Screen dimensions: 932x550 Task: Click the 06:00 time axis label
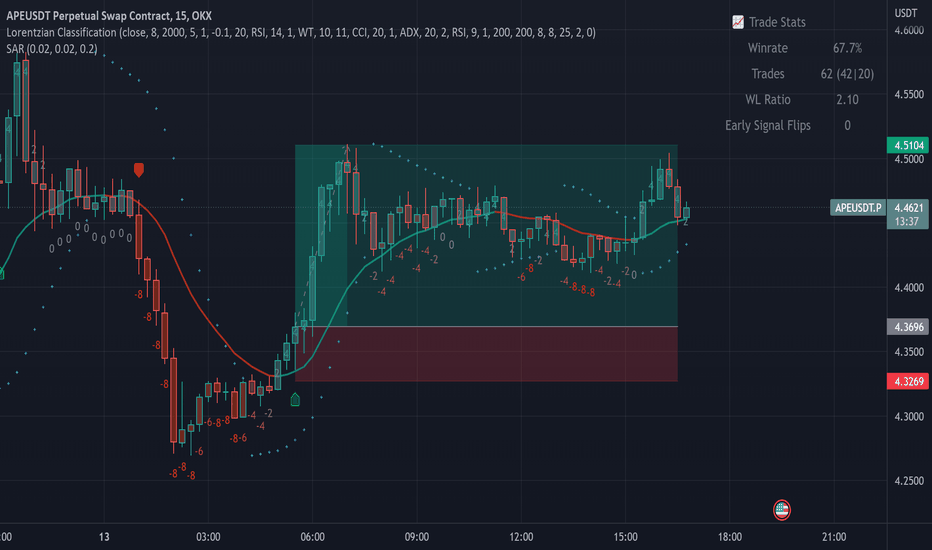313,537
